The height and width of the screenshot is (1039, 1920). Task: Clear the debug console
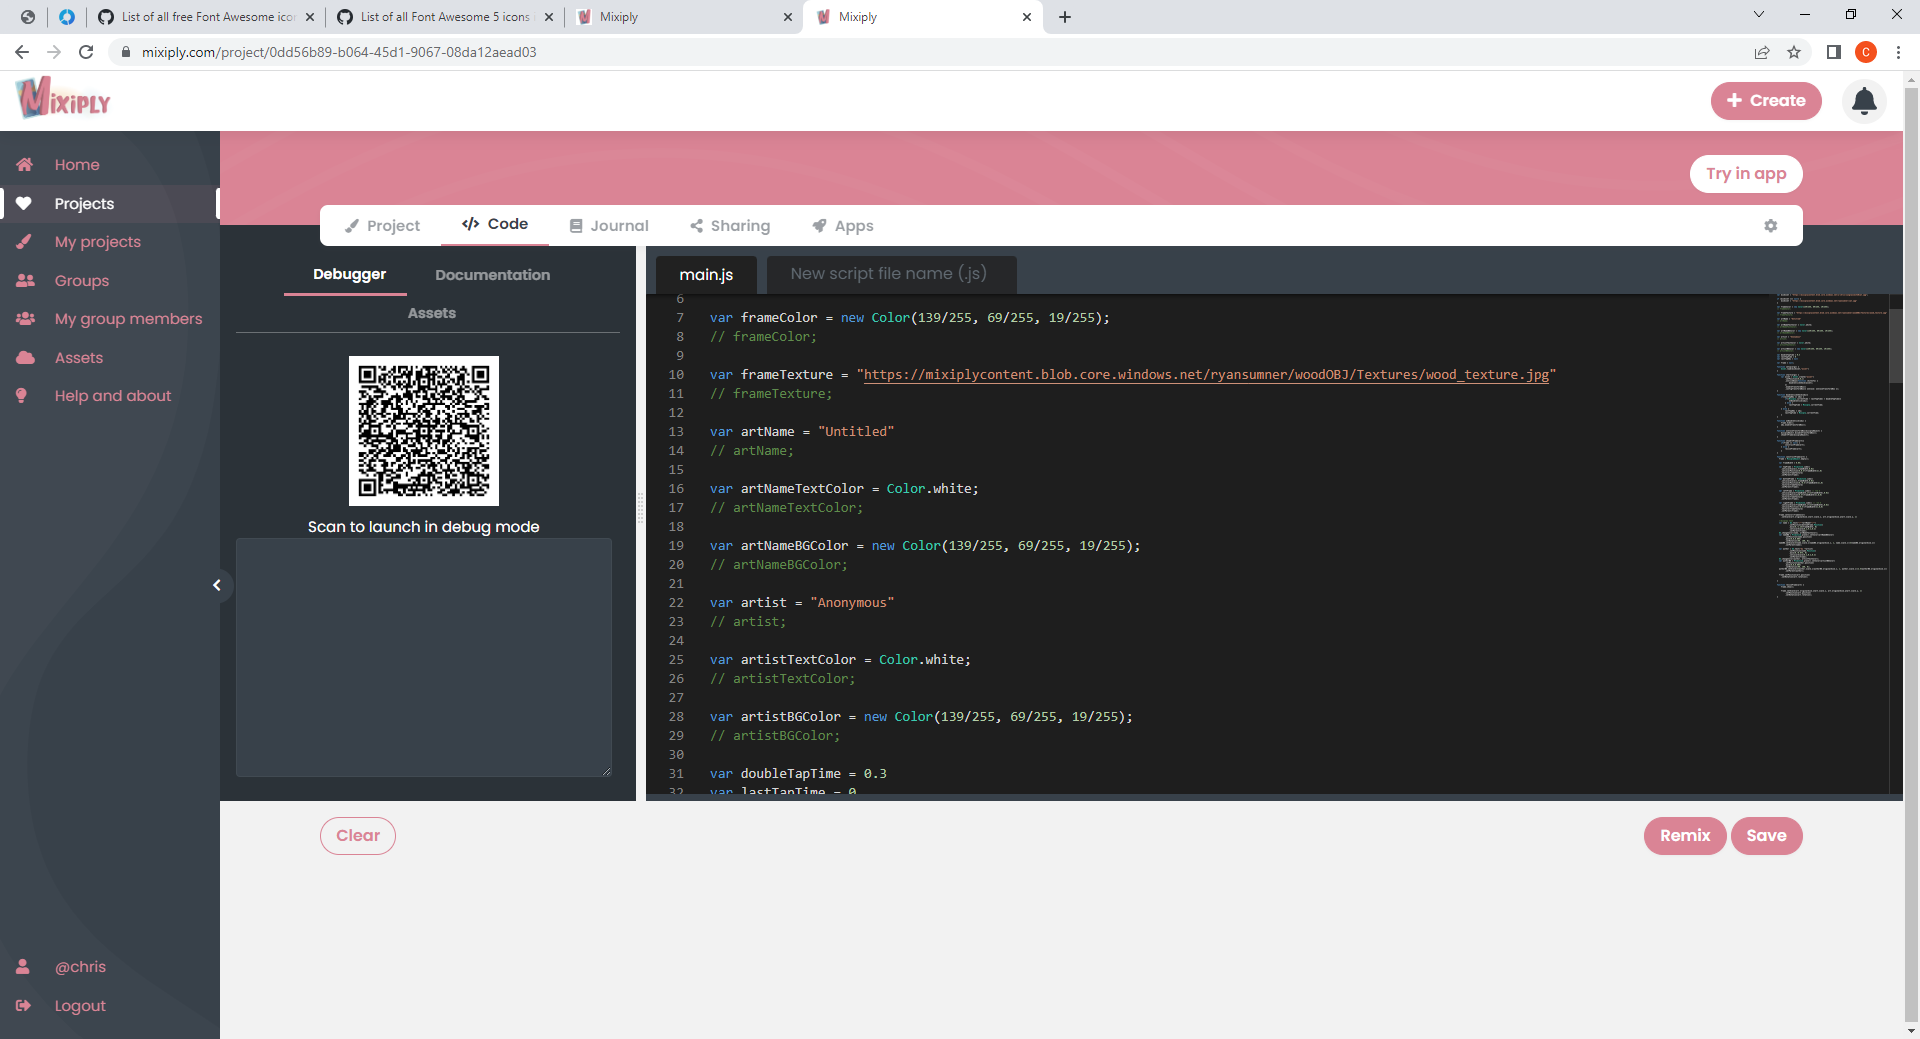[x=358, y=836]
